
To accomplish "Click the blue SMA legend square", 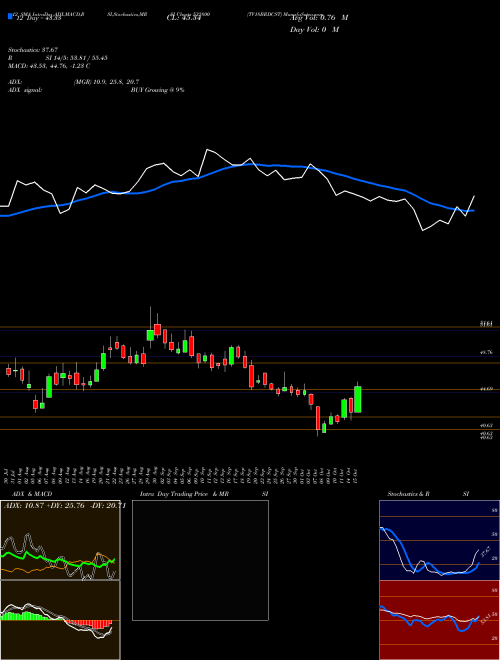I will point(10,16).
